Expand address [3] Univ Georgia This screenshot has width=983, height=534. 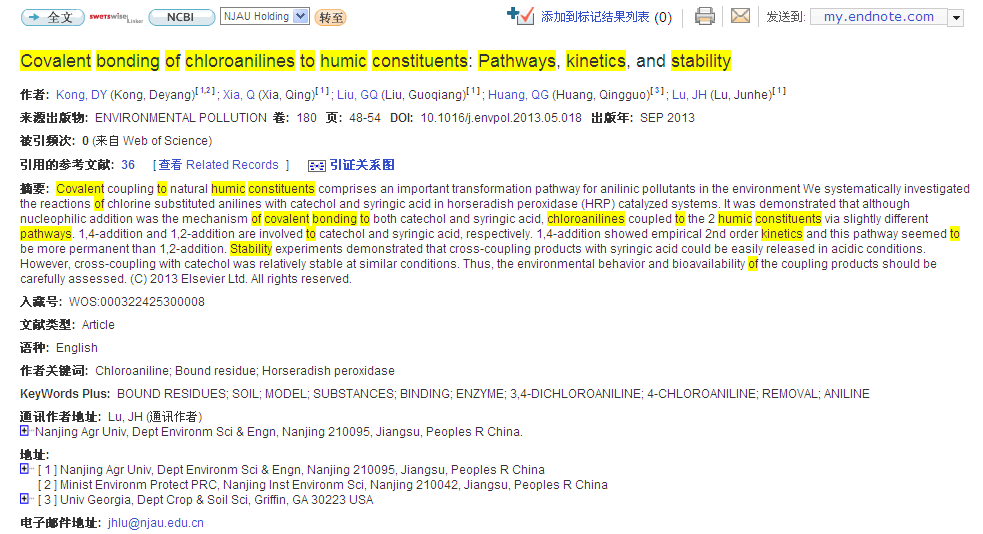25,499
